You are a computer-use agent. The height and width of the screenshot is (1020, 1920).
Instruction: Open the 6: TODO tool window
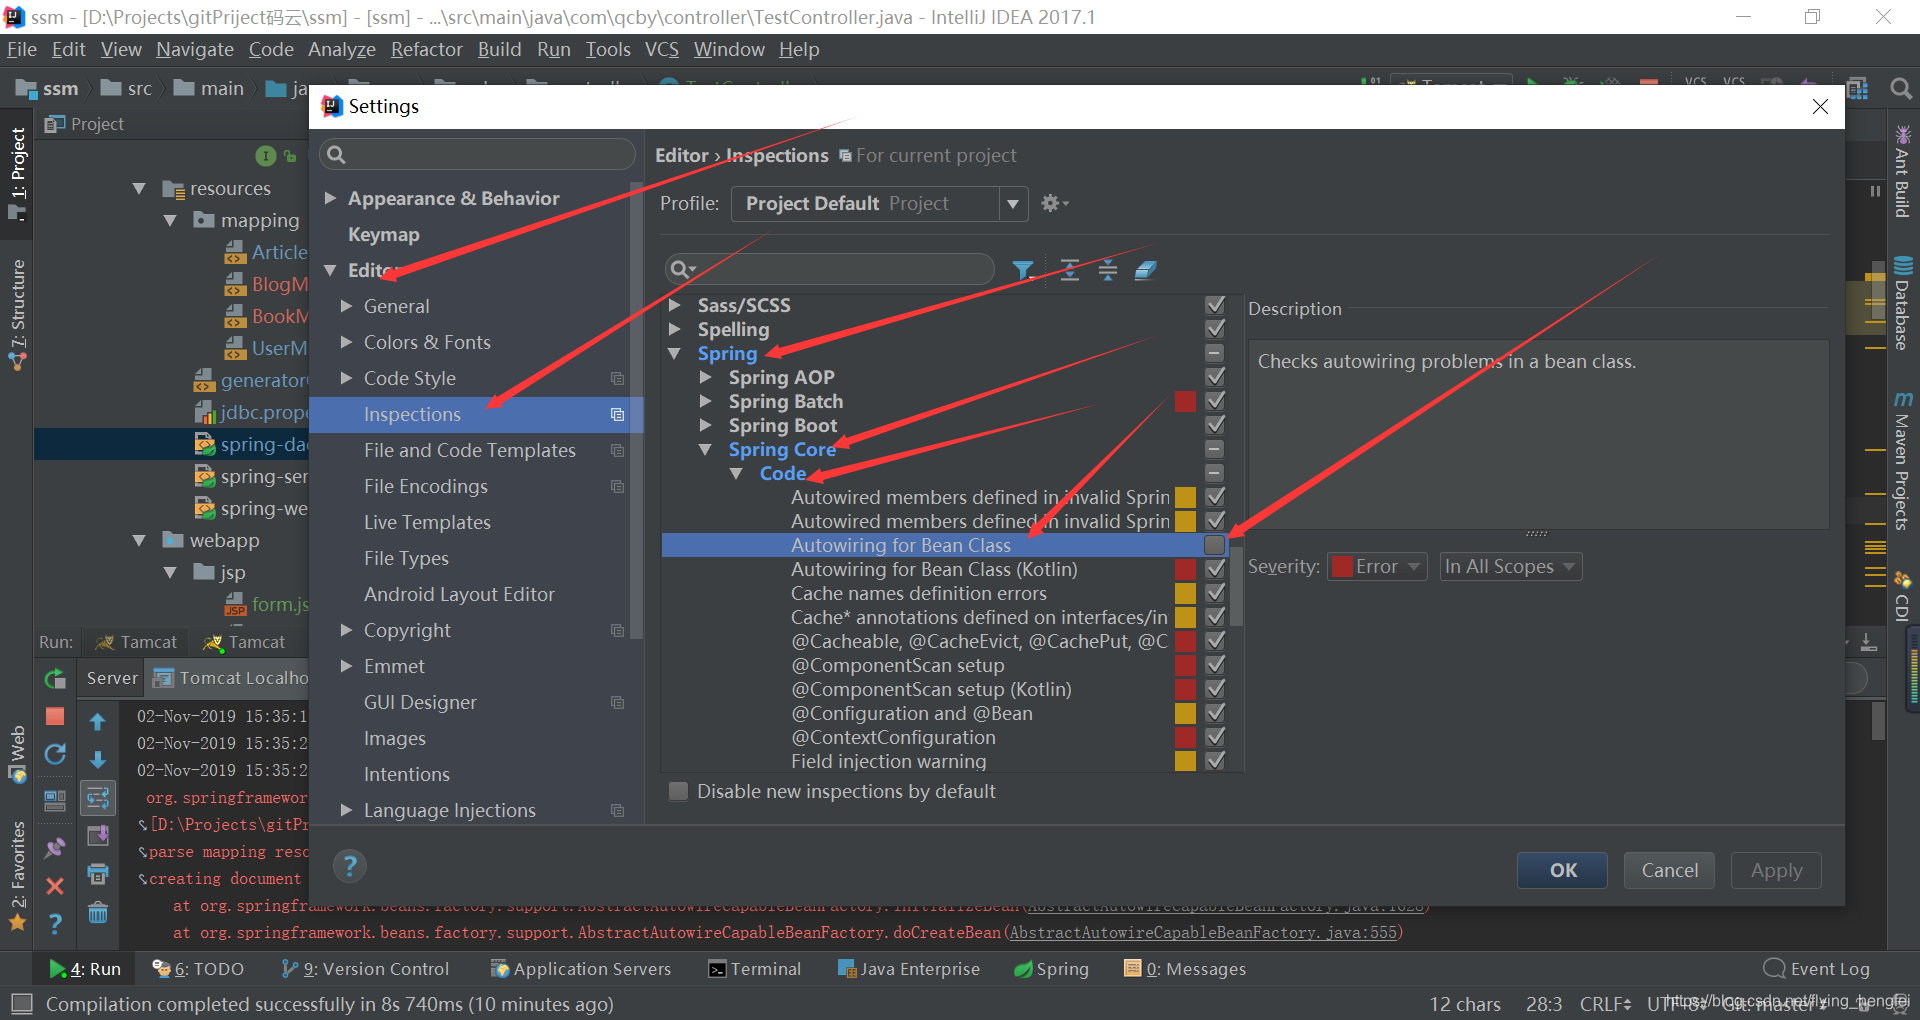click(198, 969)
